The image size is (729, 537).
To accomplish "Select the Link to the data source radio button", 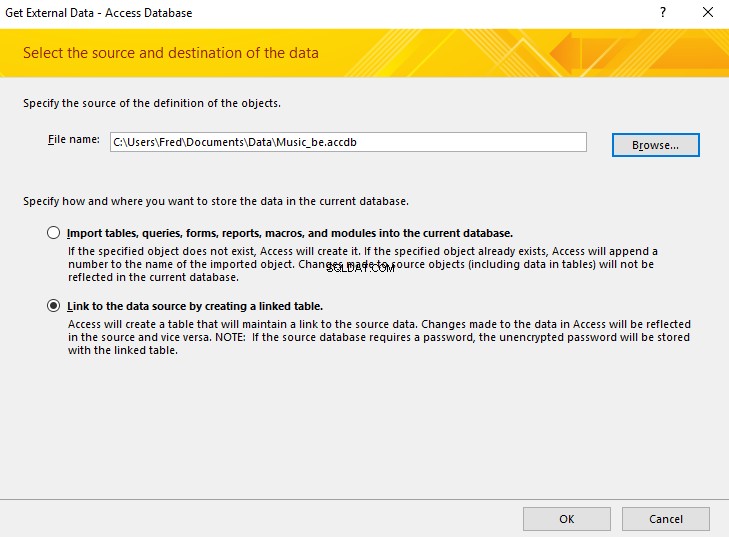I will click(x=53, y=305).
